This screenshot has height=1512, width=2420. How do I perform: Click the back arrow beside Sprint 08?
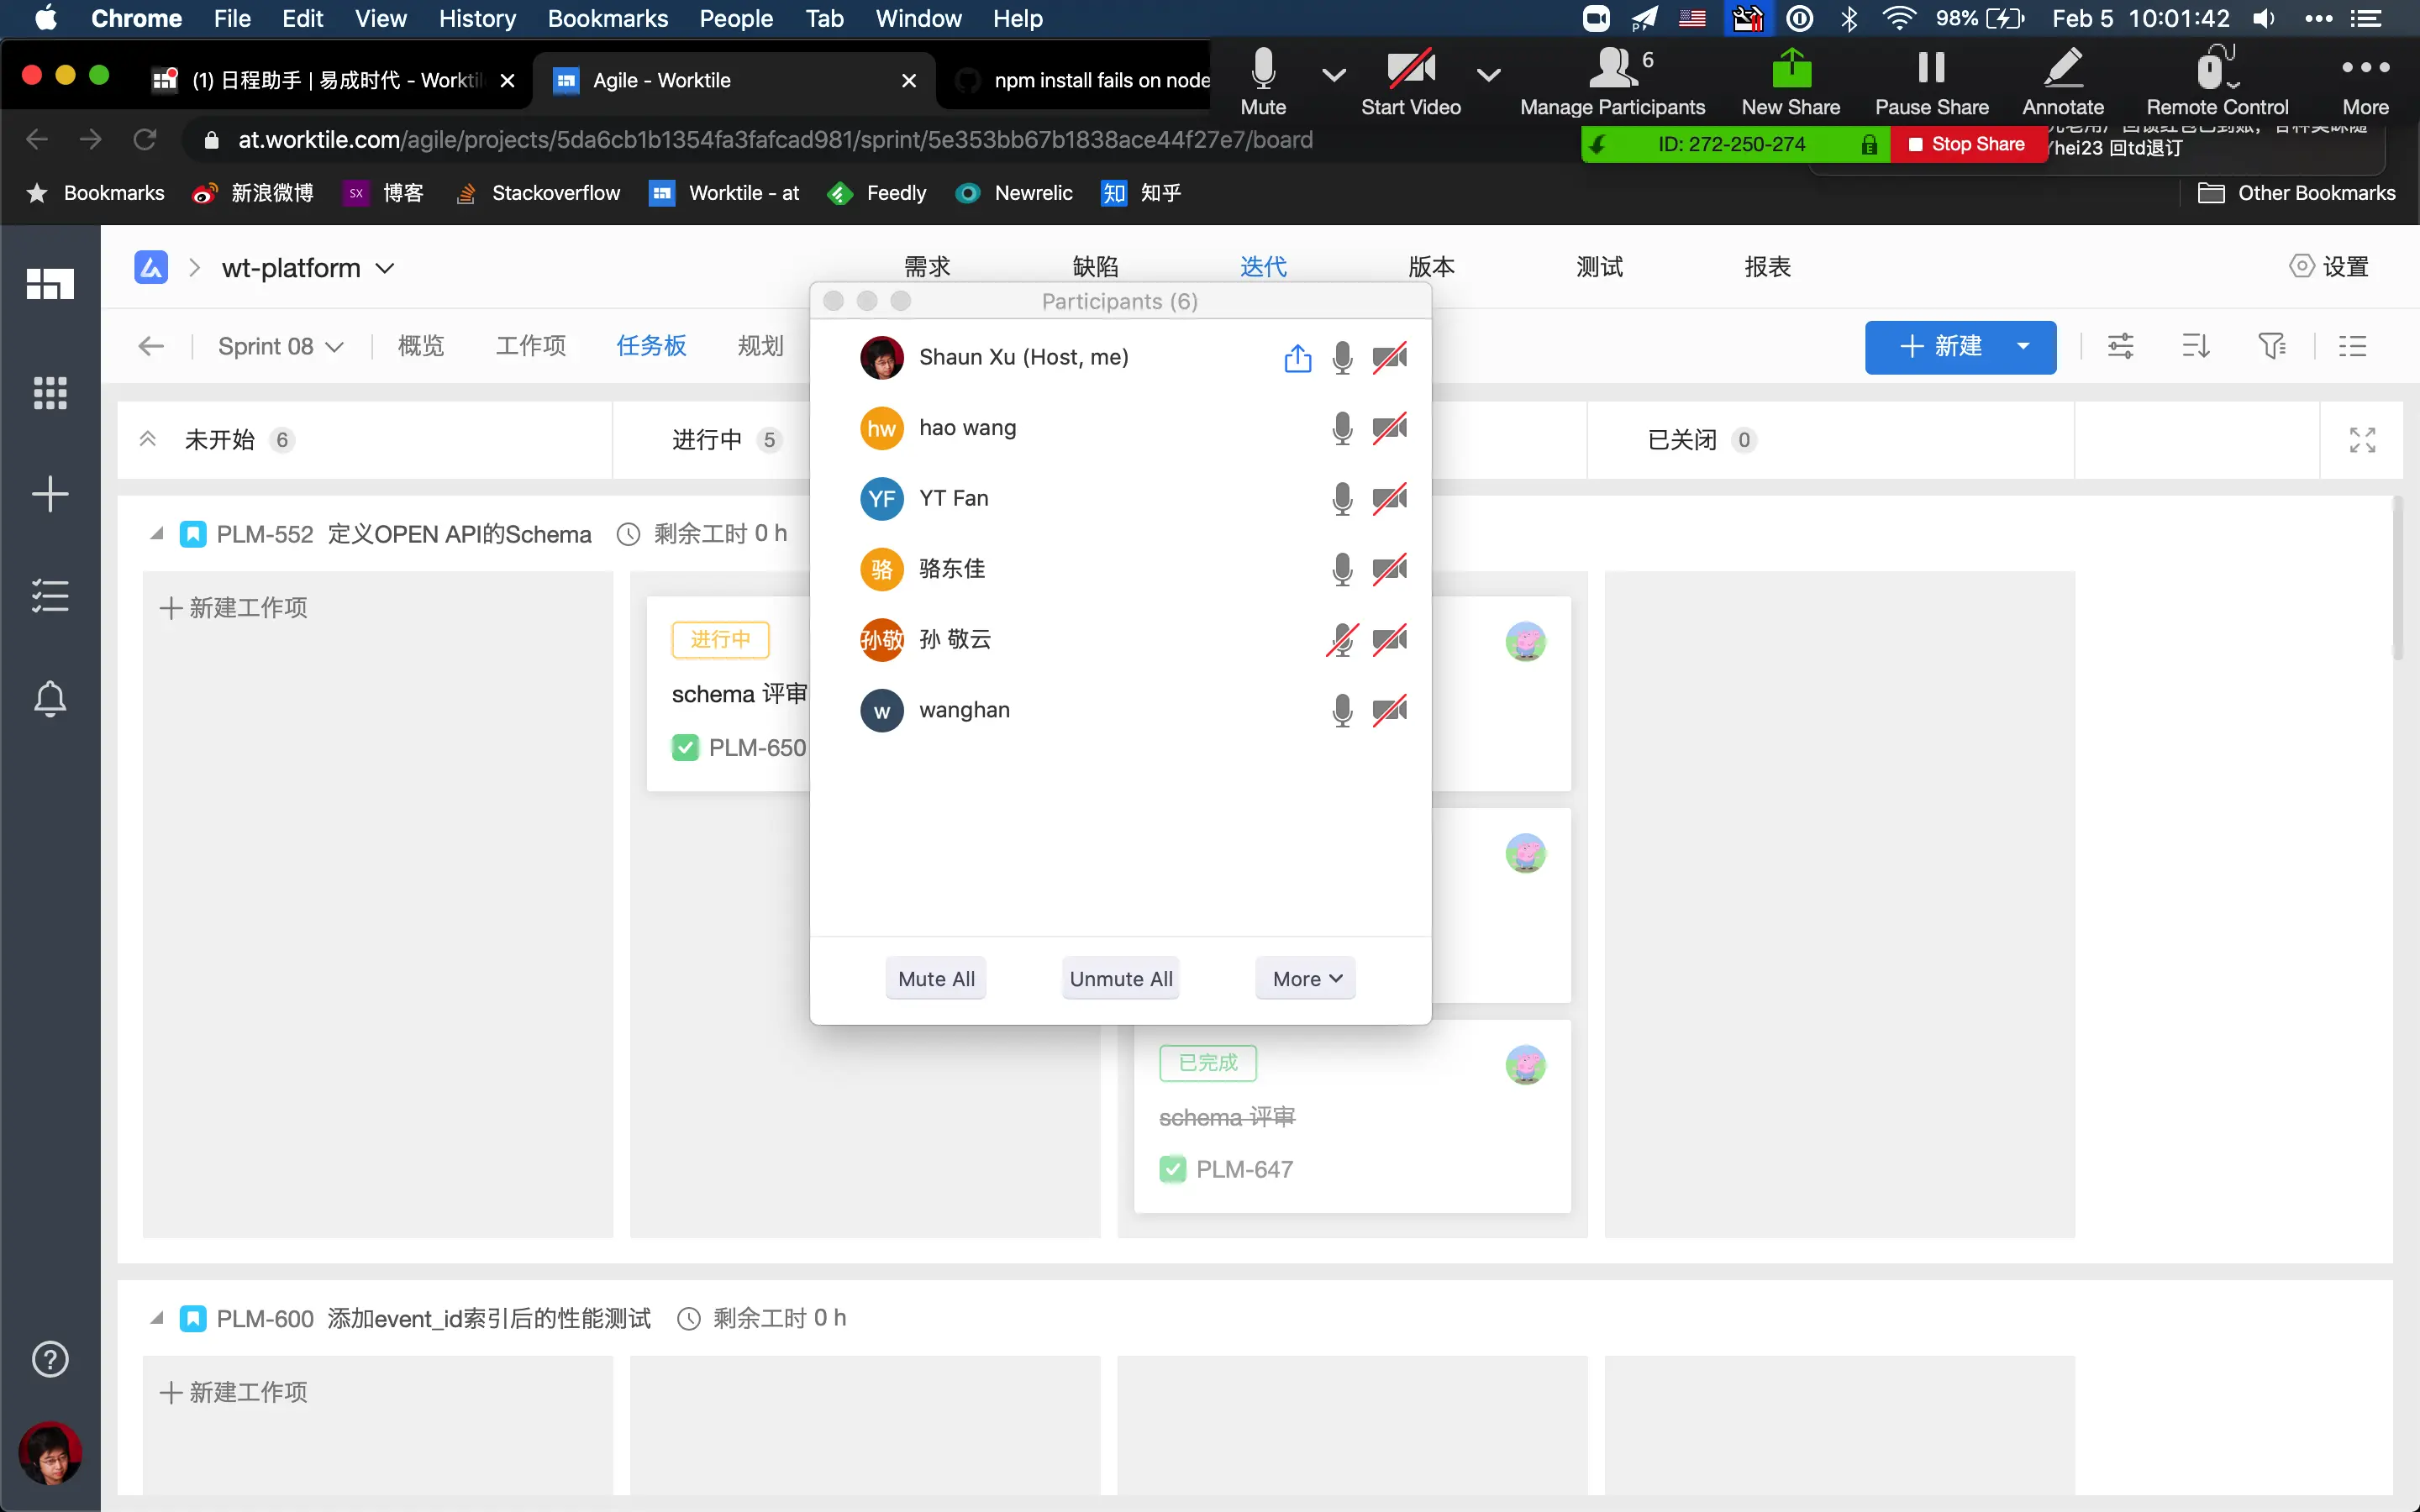(x=151, y=346)
